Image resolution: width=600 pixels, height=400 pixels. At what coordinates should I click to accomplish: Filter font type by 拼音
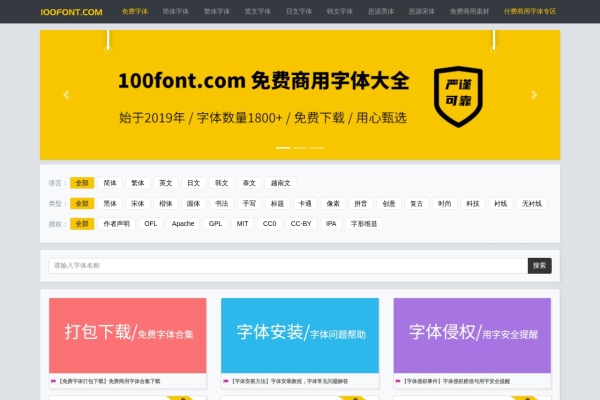pyautogui.click(x=361, y=204)
